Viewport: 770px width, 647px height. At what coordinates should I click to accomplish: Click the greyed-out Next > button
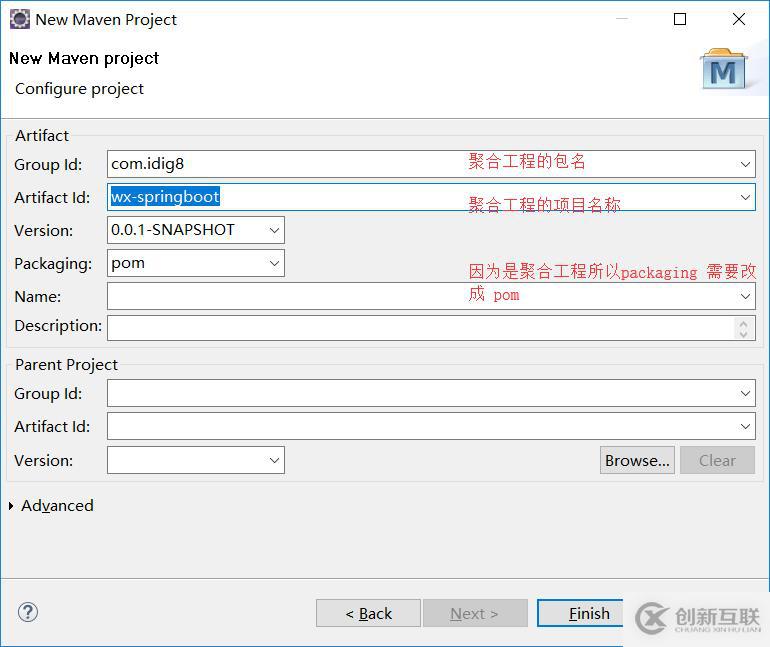(x=475, y=613)
